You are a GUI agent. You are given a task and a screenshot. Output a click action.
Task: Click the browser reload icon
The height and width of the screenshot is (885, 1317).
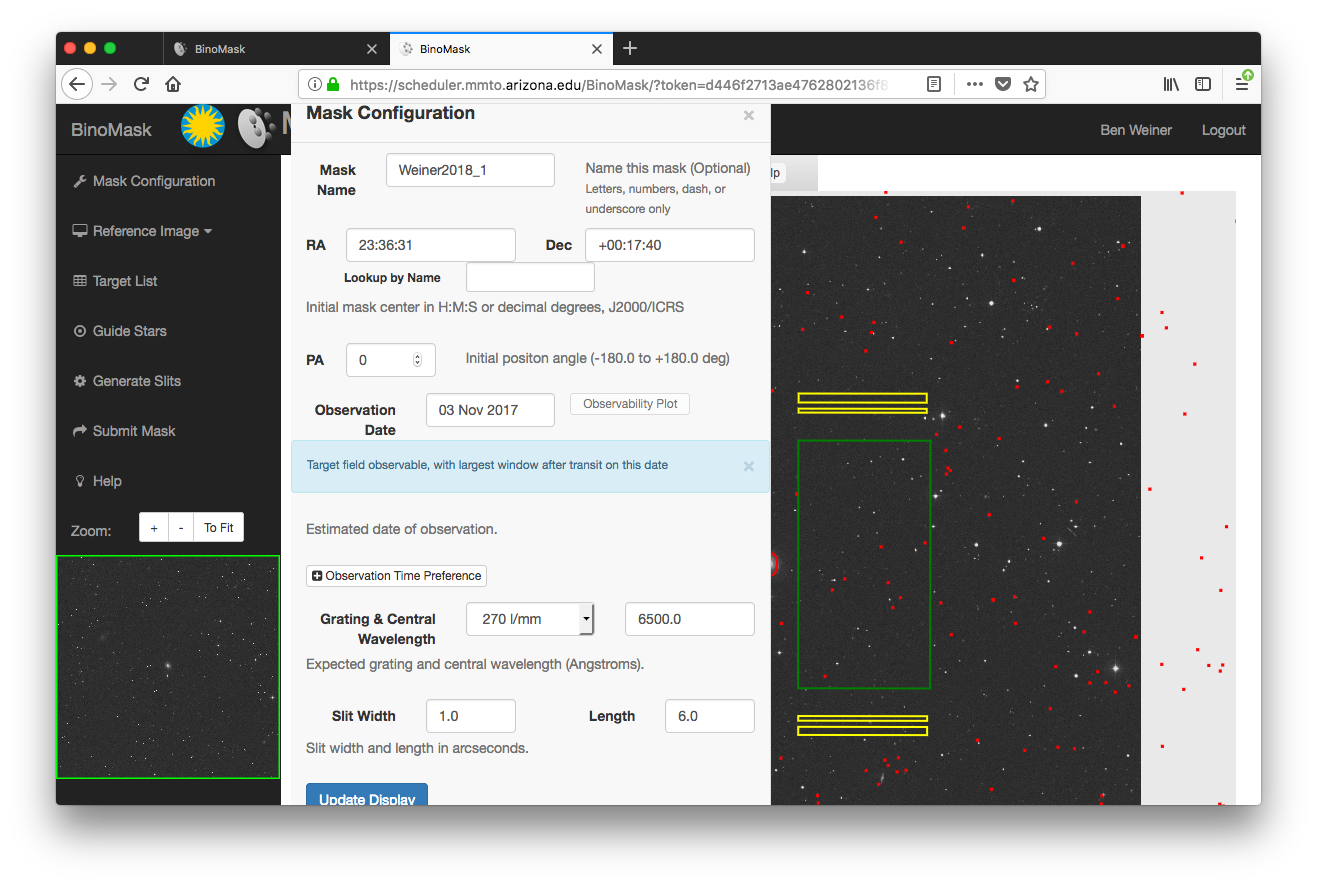tap(141, 84)
